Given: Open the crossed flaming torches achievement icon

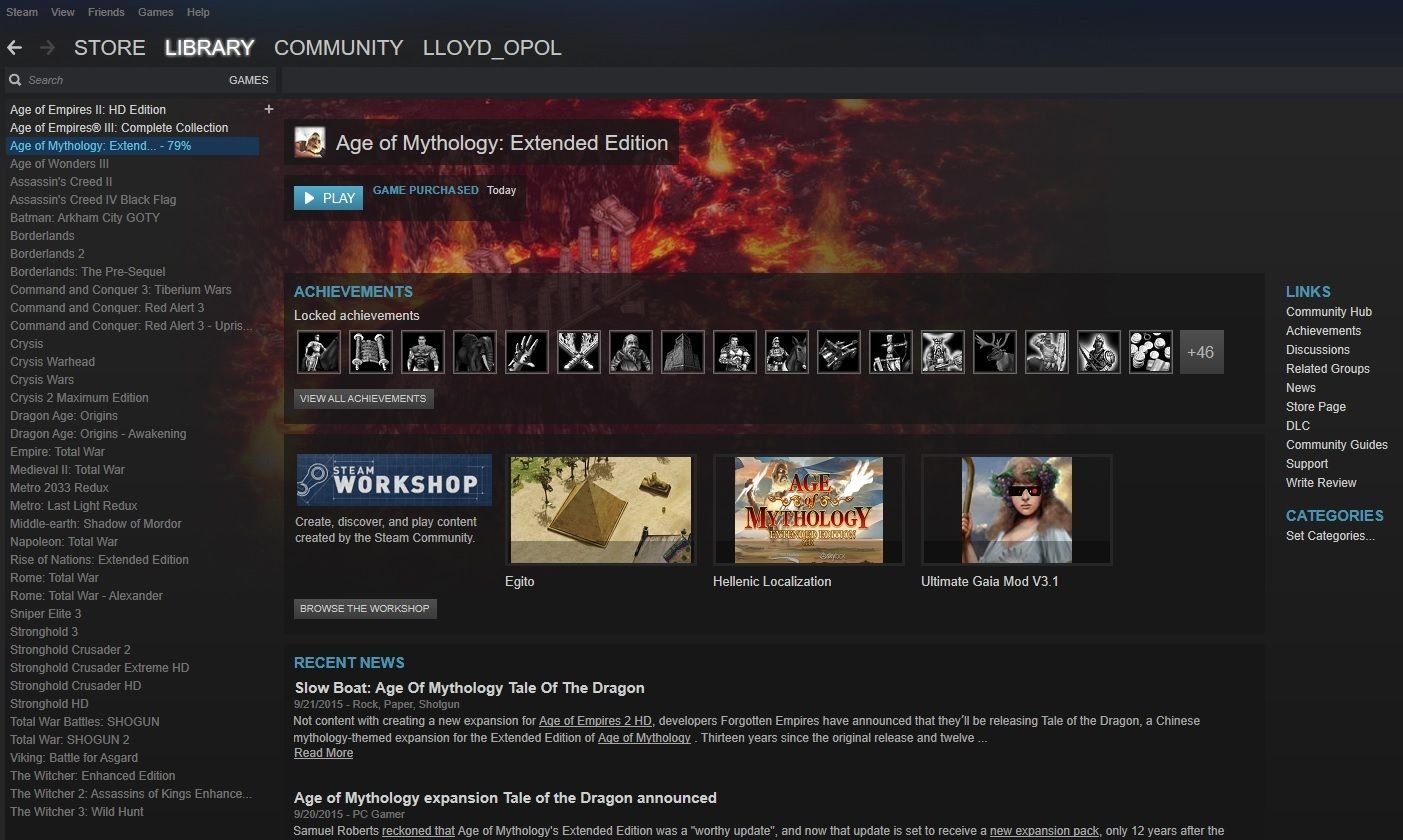Looking at the screenshot, I should [x=579, y=352].
